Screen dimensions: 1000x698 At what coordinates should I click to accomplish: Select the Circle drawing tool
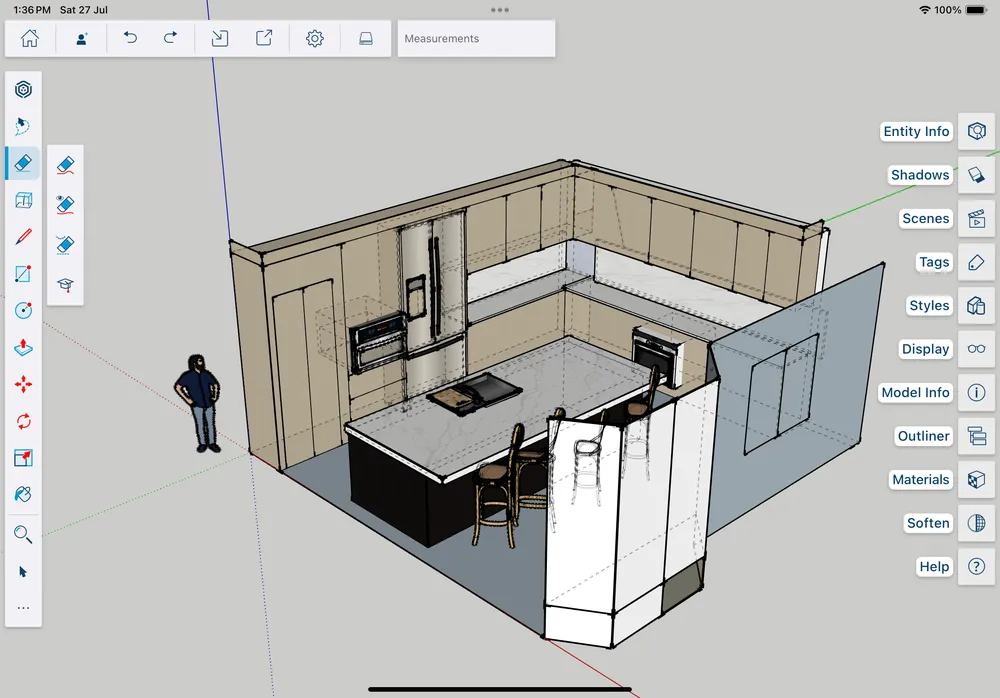click(23, 310)
